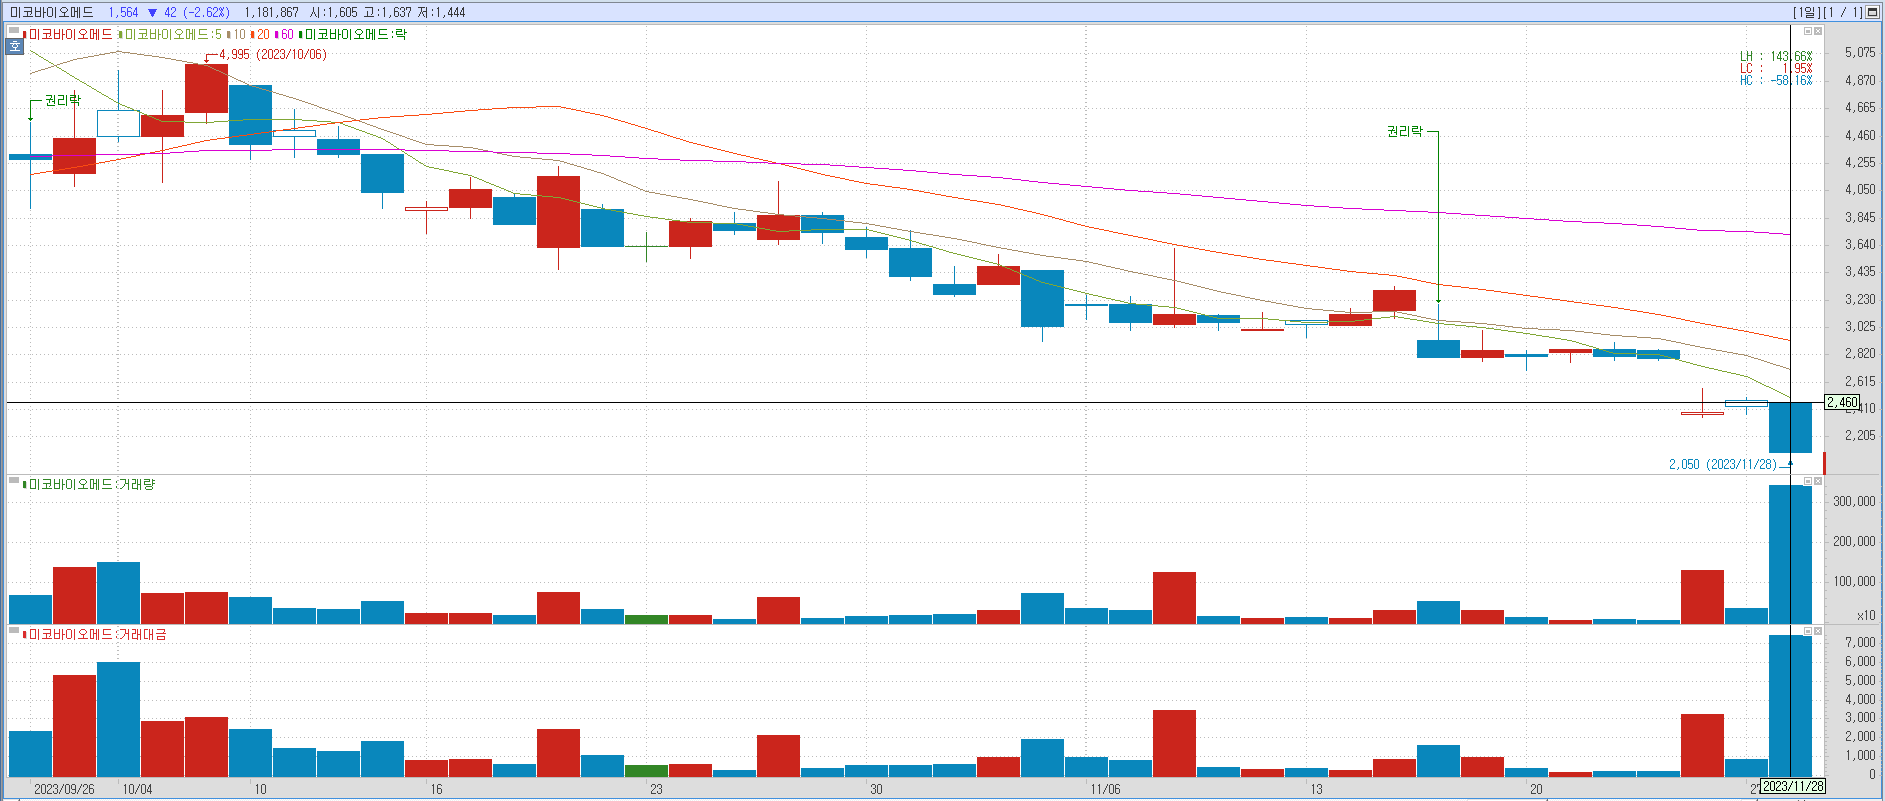
Task: Click the [1 / 1] page indicator
Action: point(1844,12)
